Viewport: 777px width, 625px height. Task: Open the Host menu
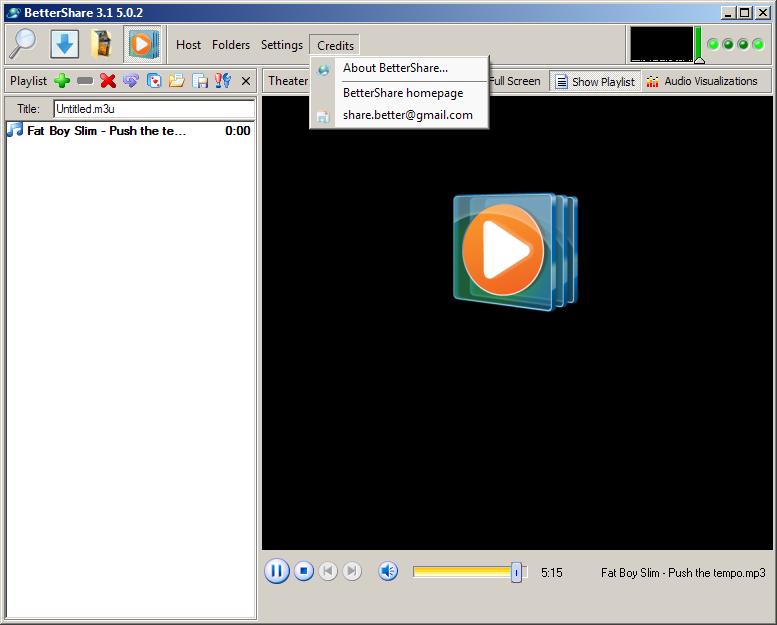coord(188,45)
